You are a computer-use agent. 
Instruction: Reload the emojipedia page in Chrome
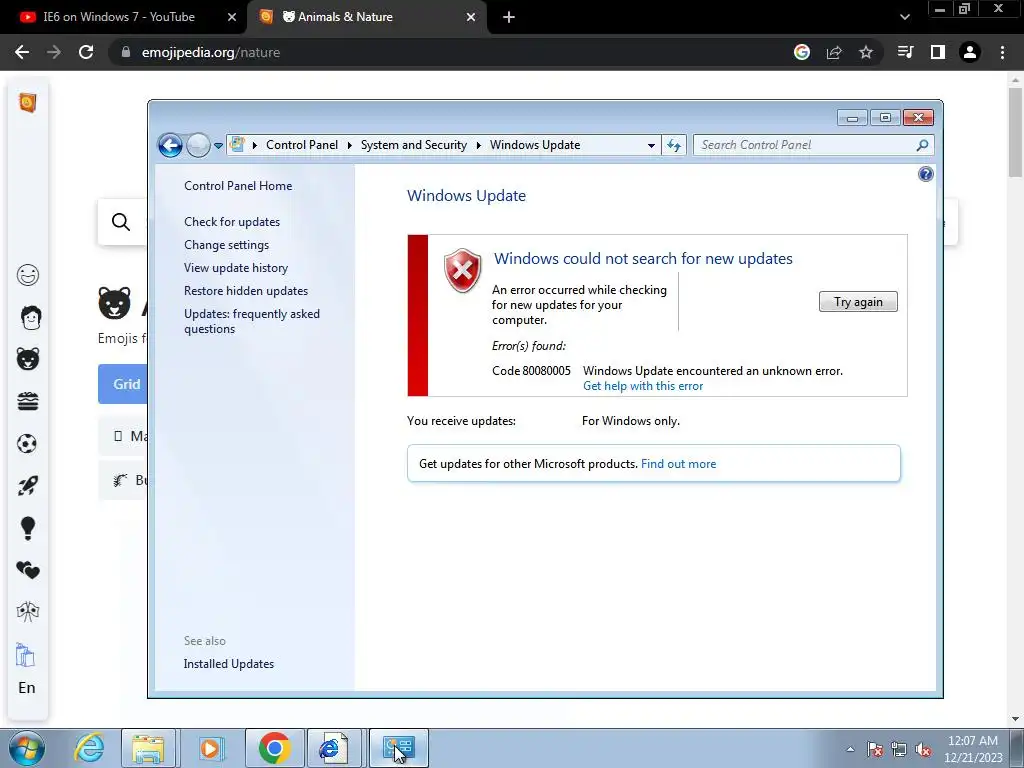coord(86,52)
